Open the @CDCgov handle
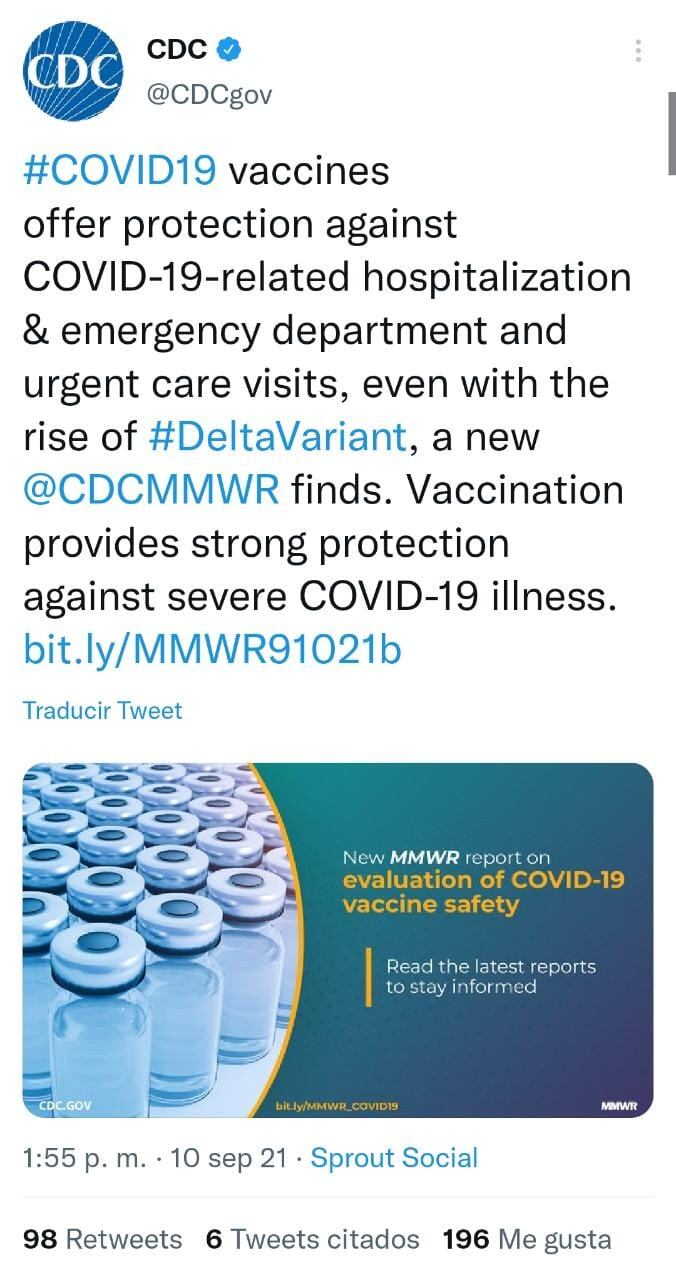Image resolution: width=676 pixels, height=1280 pixels. tap(209, 94)
